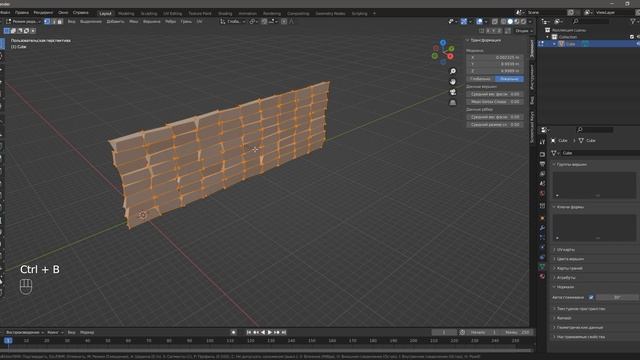The image size is (640, 360).
Task: Click pan view hand icon in viewport
Action: [453, 82]
